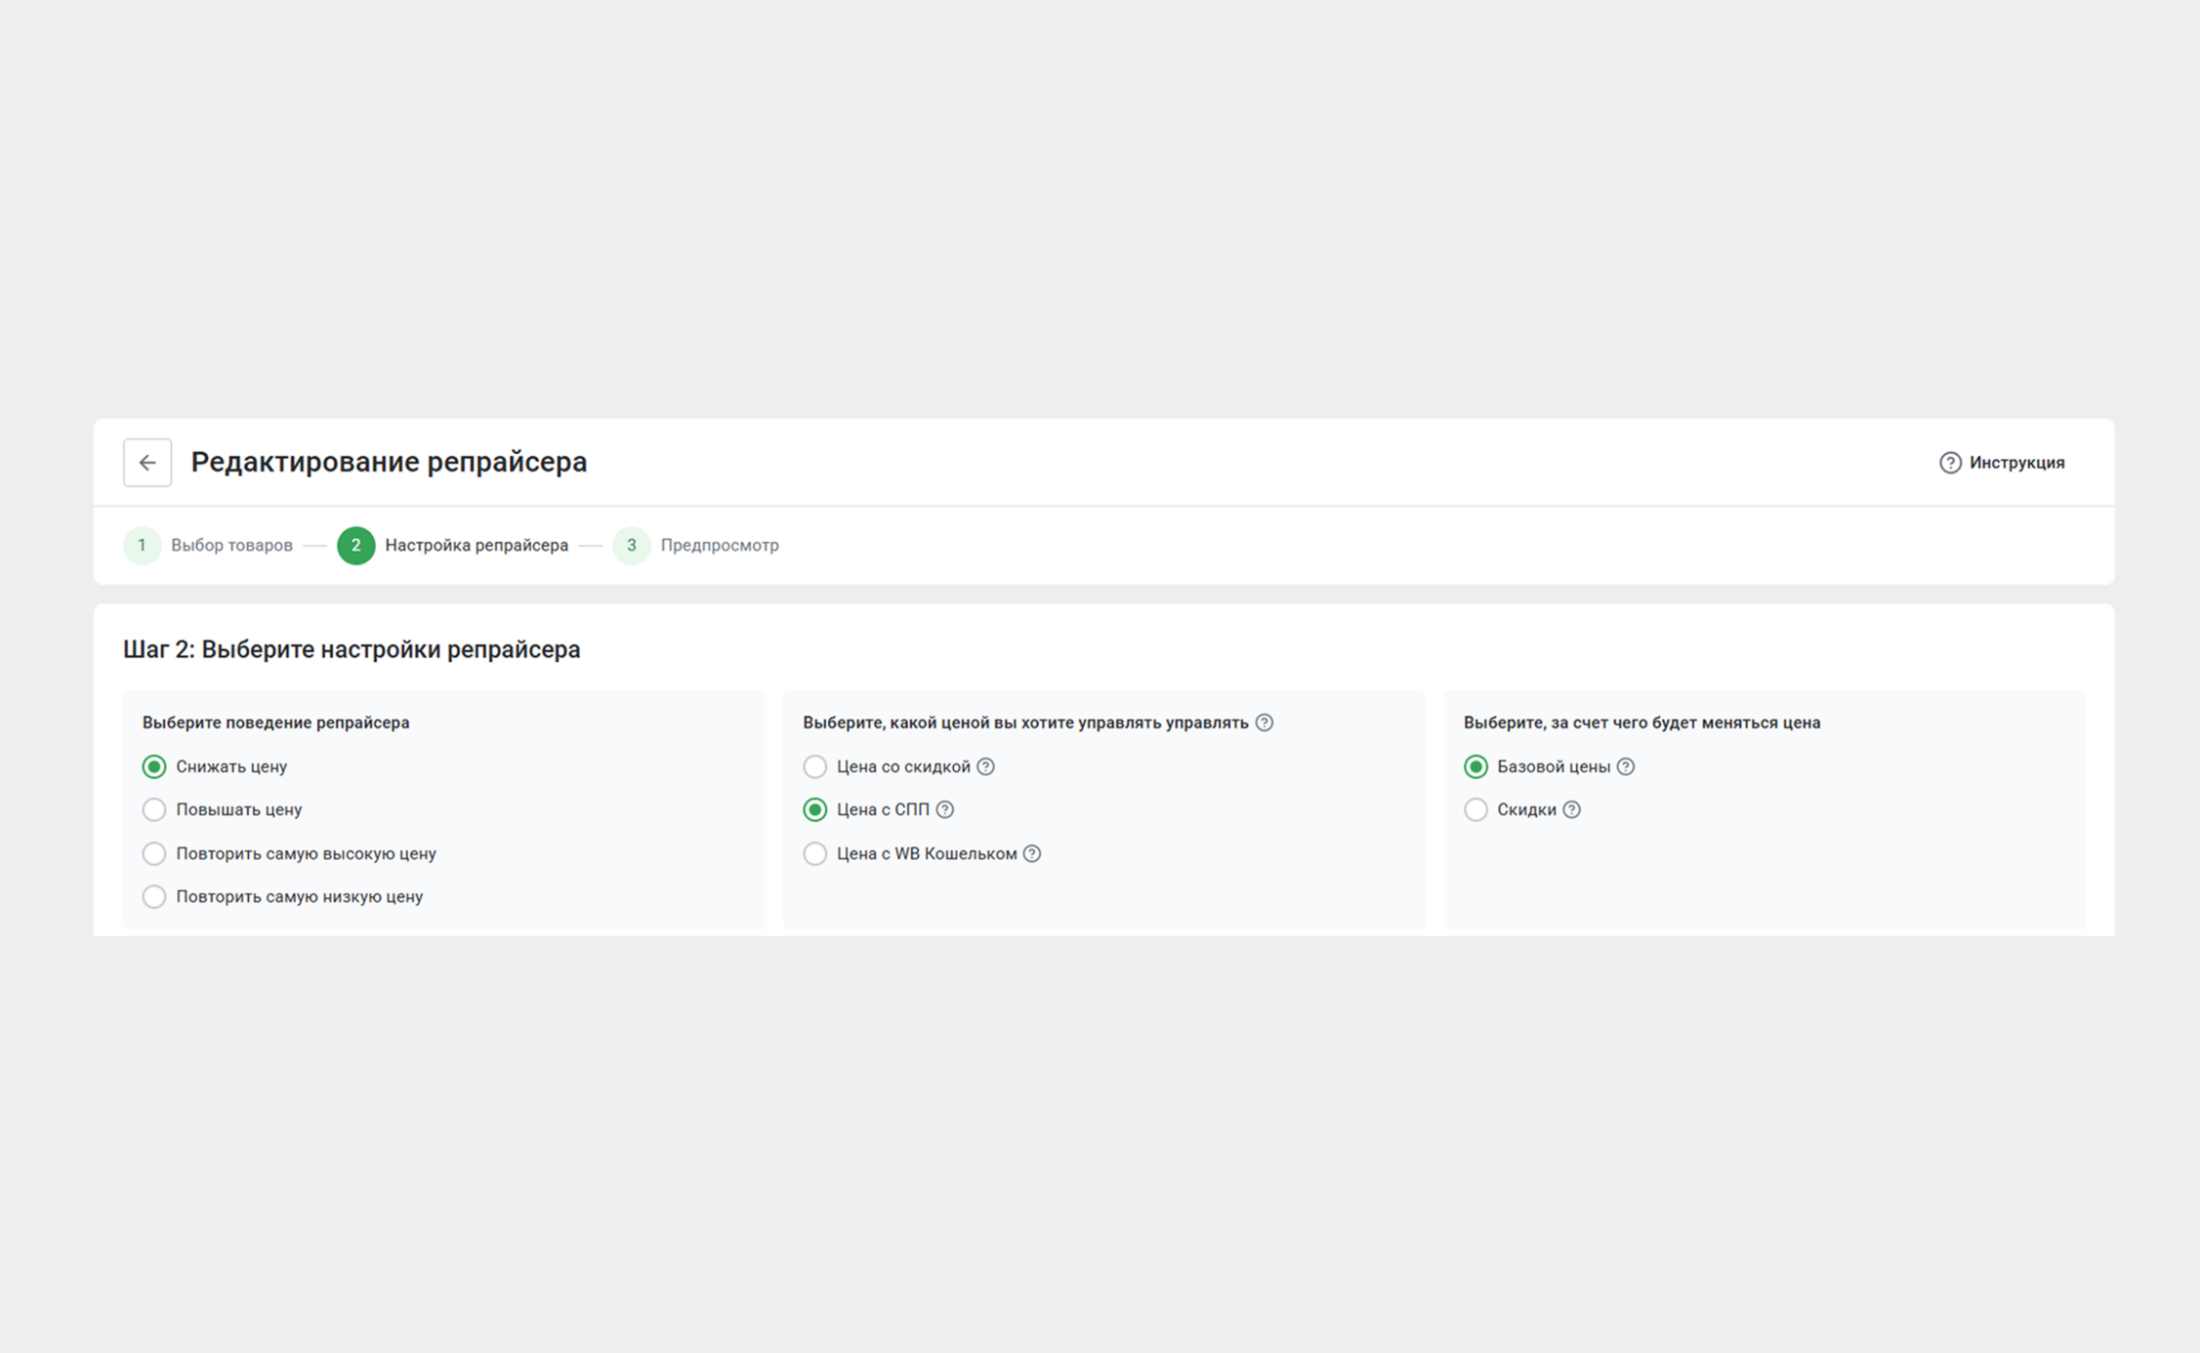The height and width of the screenshot is (1353, 2200).
Task: Click help icon next to Цена со скидкой
Action: coord(986,766)
